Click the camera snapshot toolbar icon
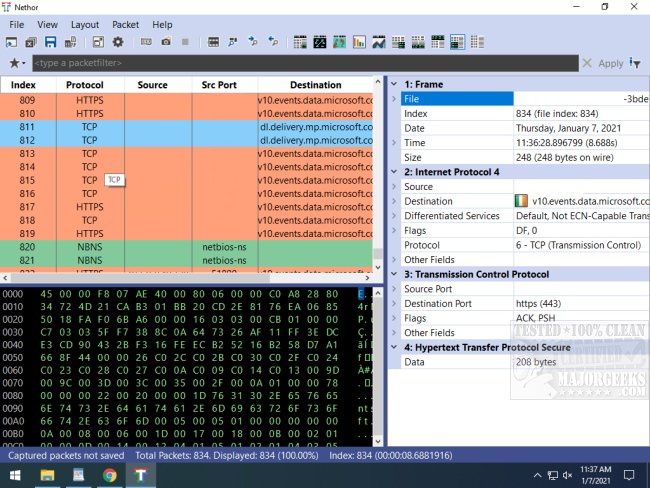 point(165,42)
